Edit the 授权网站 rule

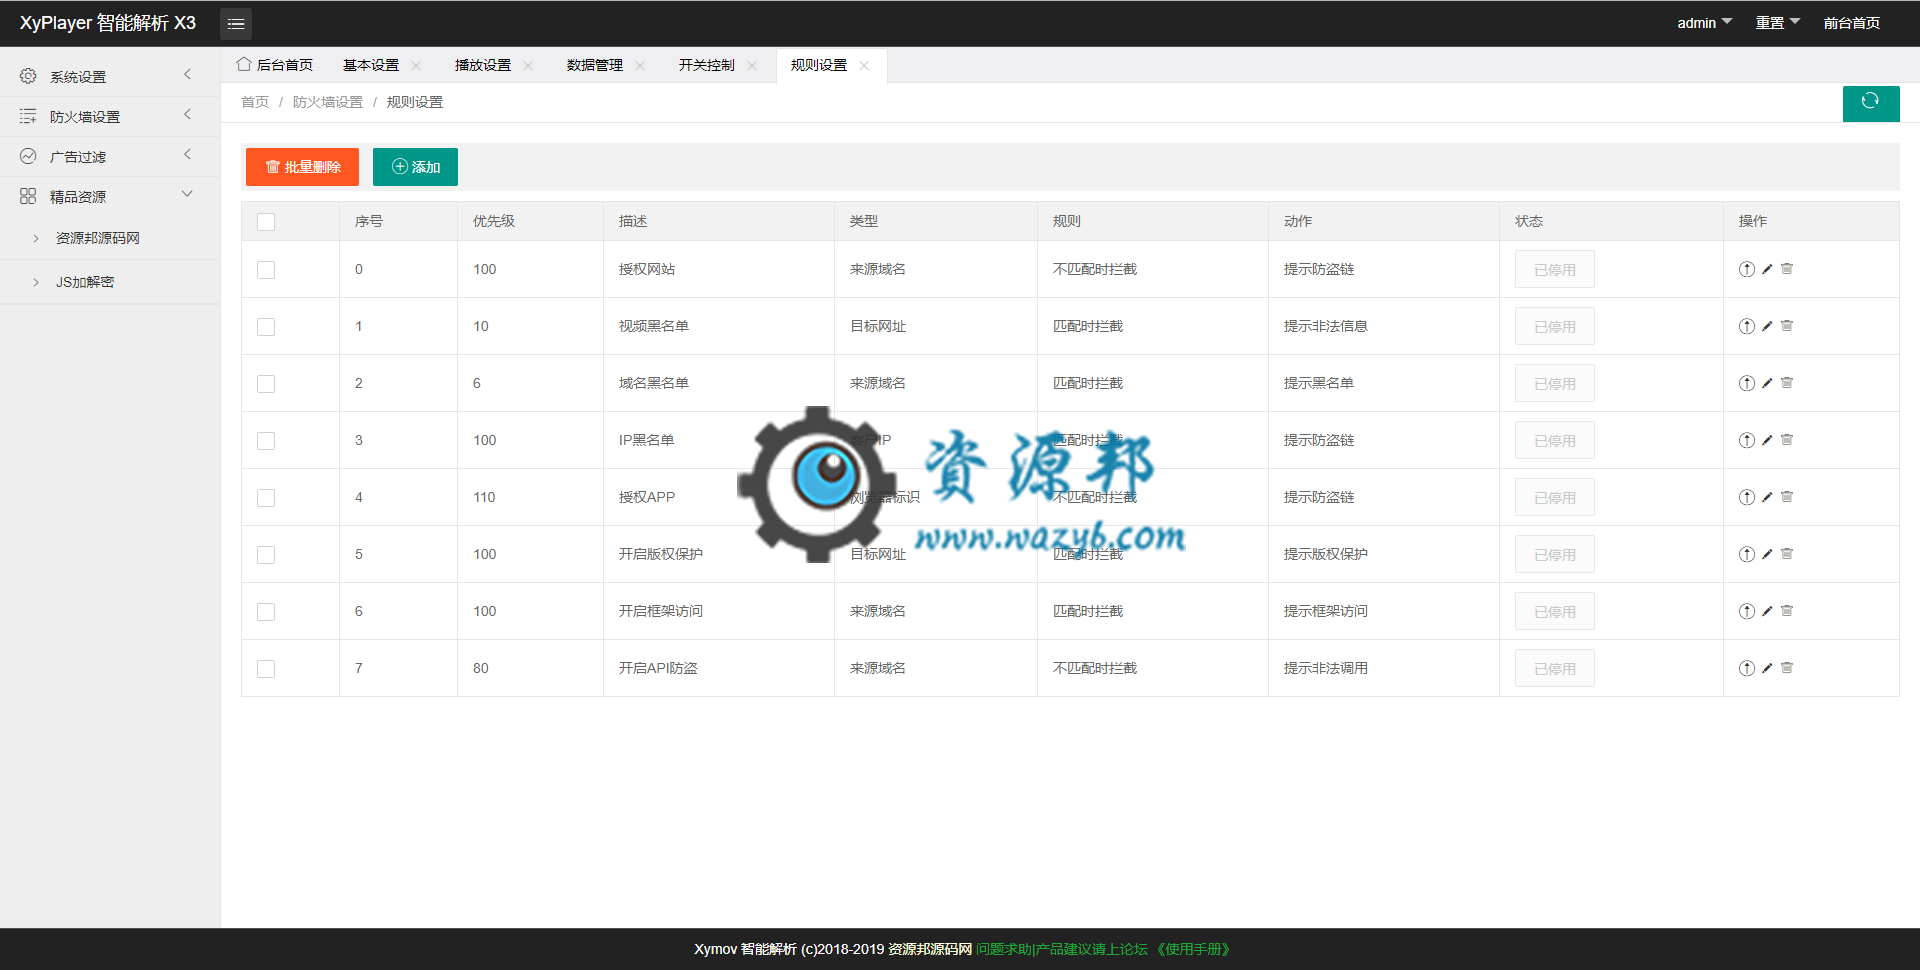1767,269
